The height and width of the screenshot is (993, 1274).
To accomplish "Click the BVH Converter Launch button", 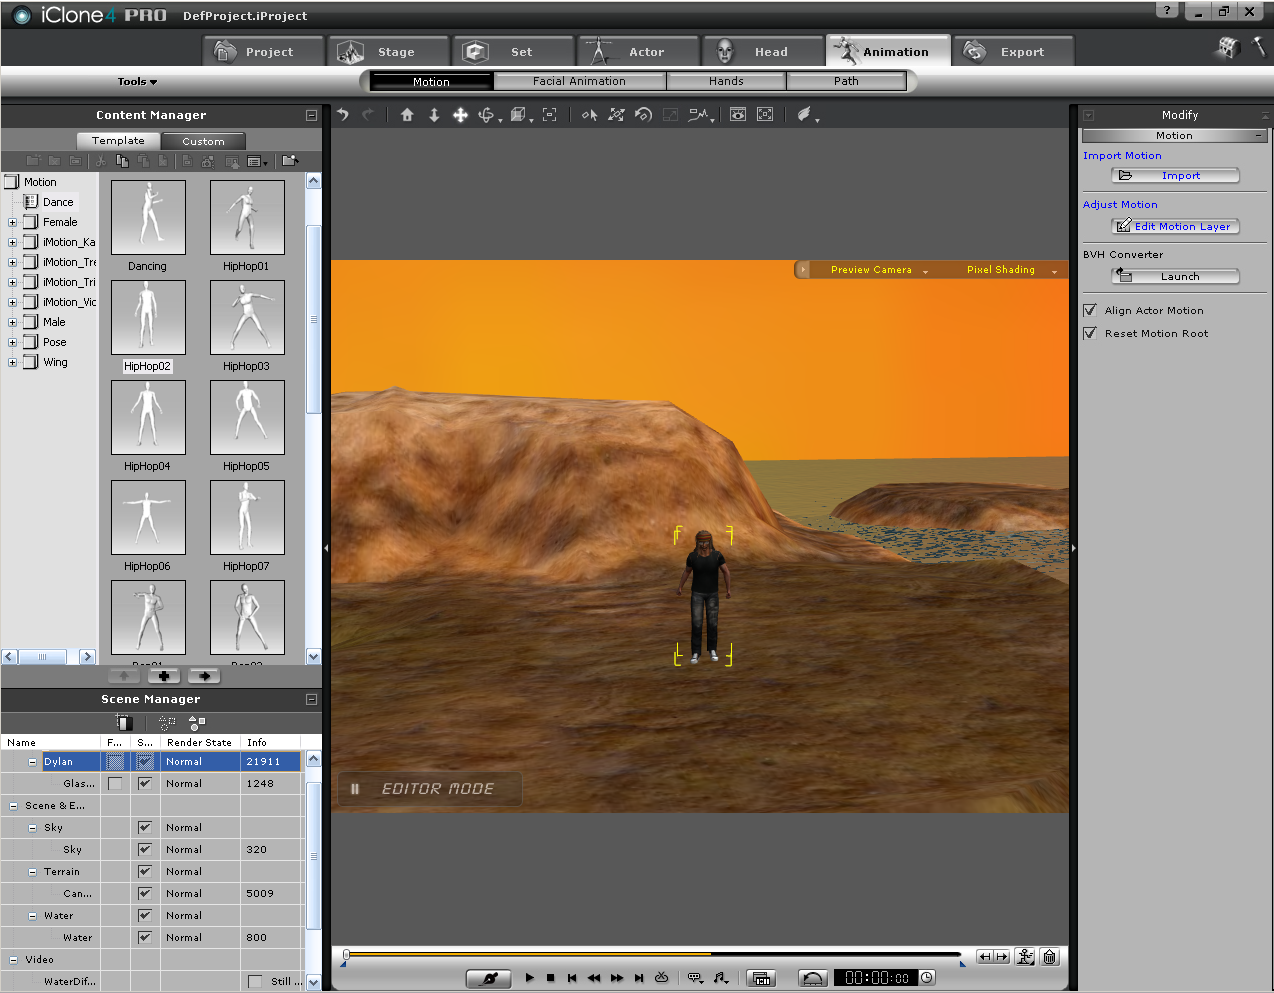I will [1175, 276].
